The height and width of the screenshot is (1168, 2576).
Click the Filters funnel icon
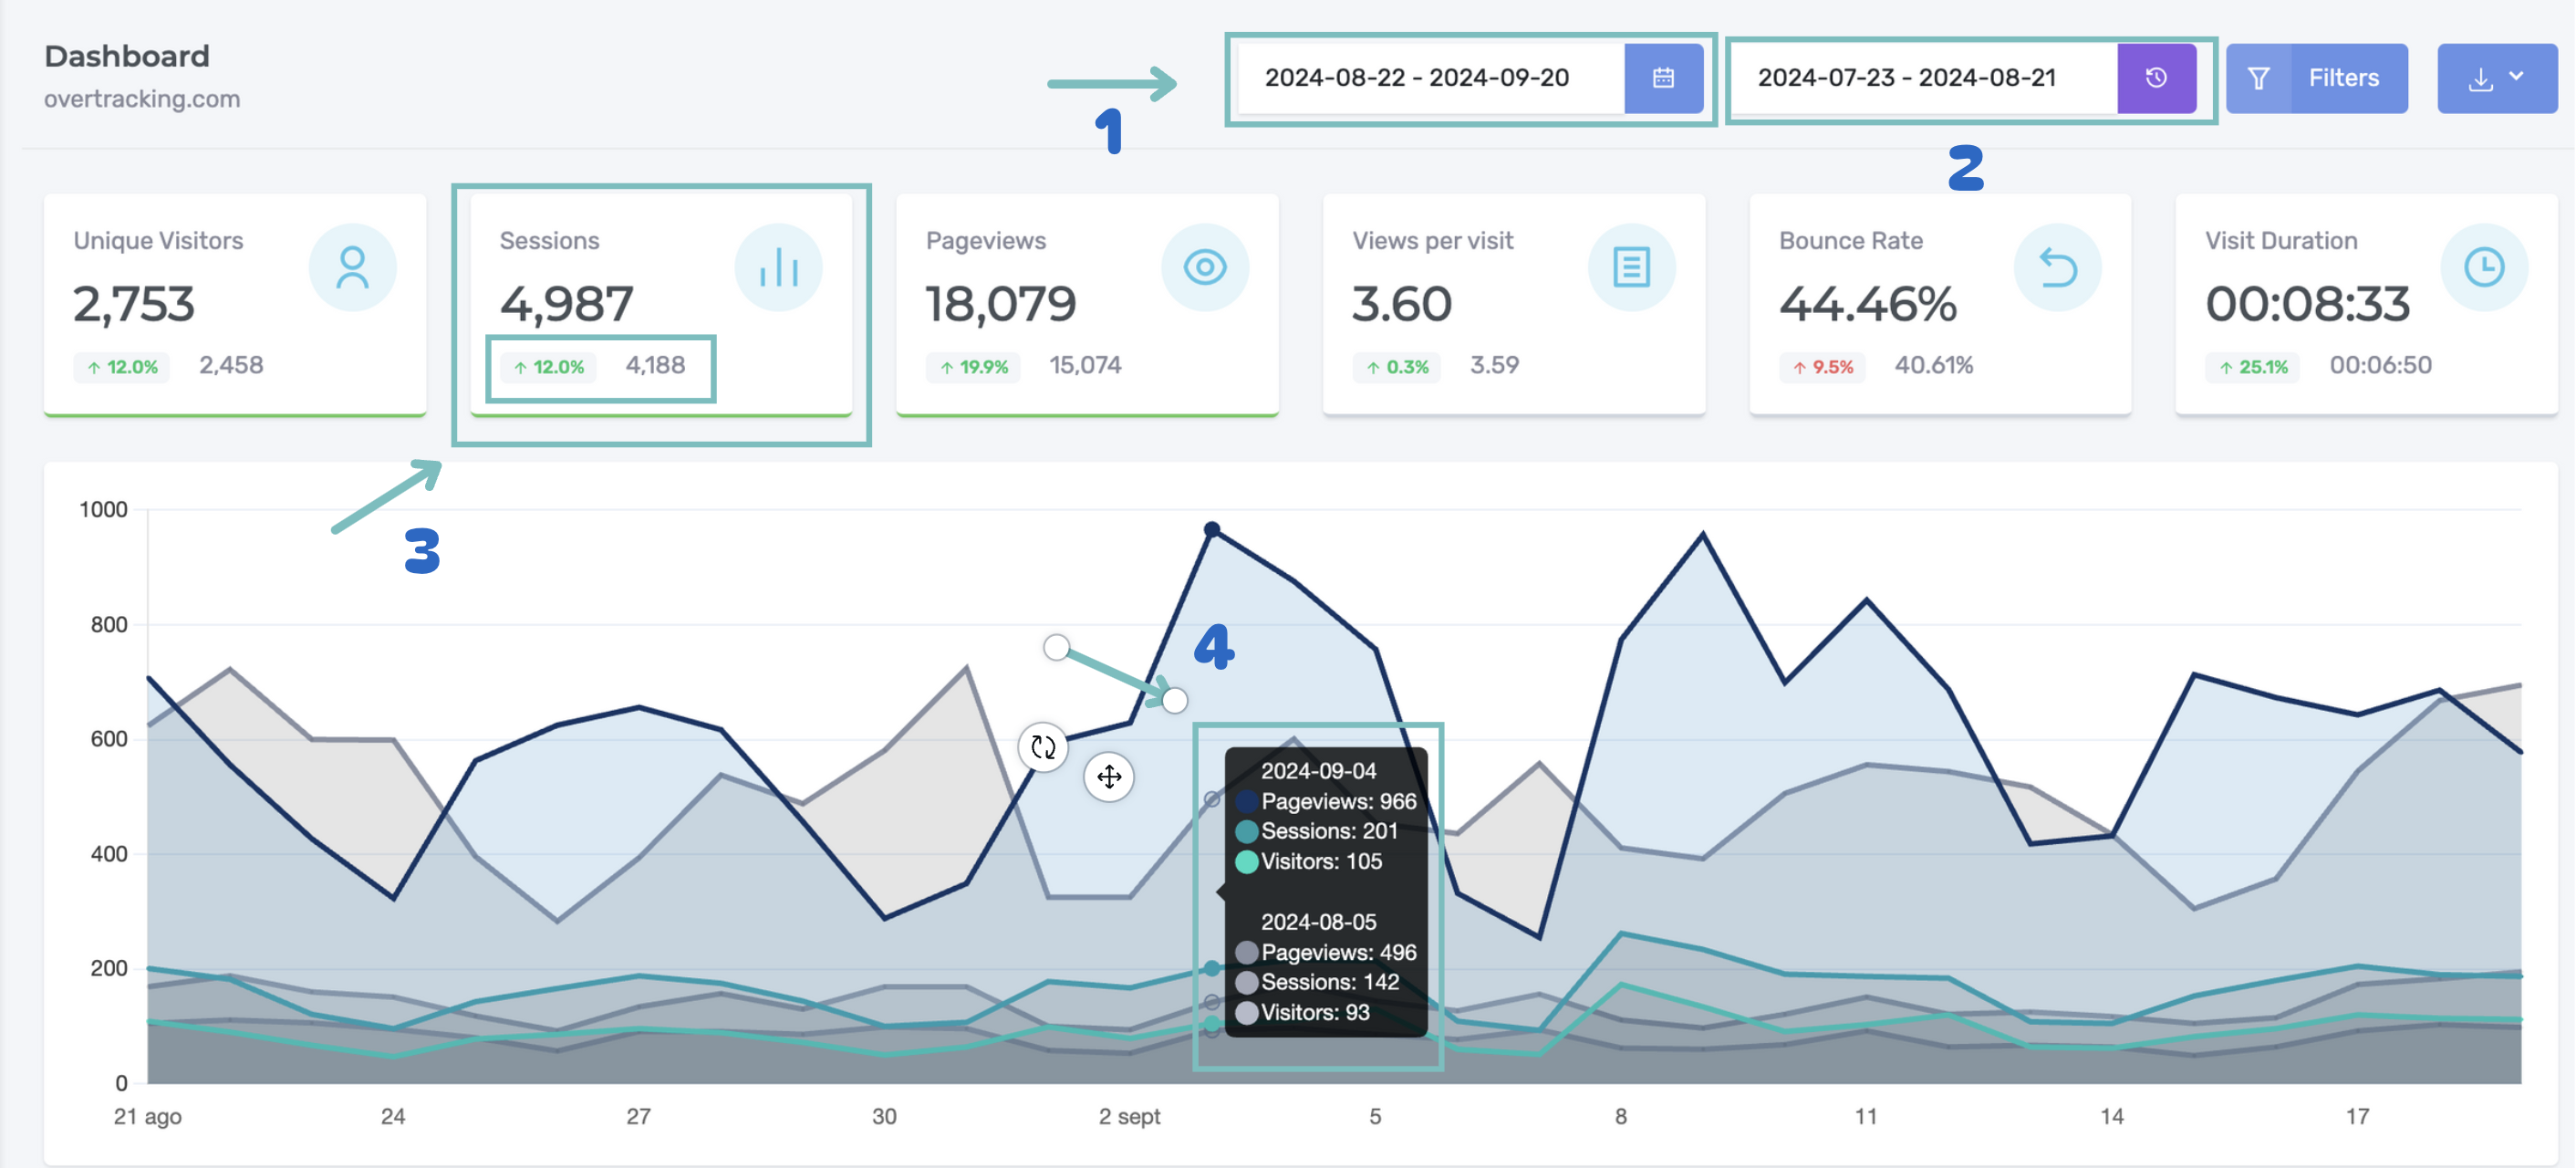[x=2258, y=78]
